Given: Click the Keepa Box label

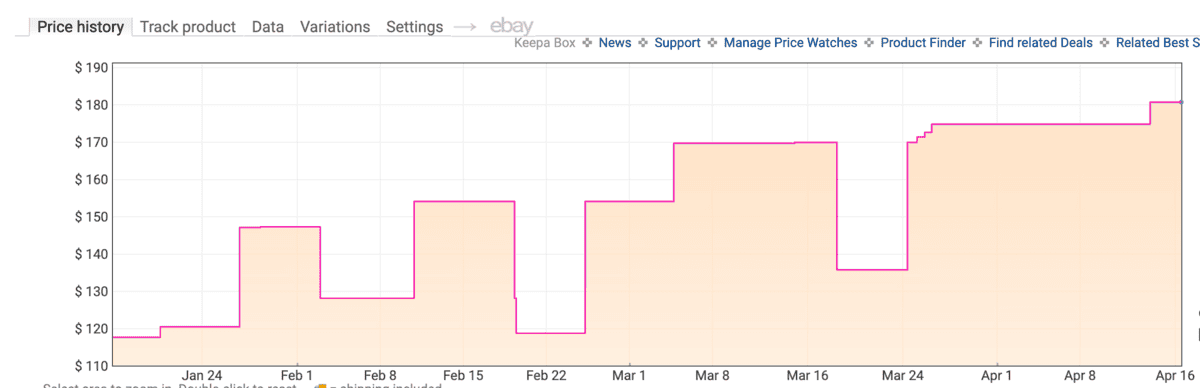Looking at the screenshot, I should click(x=545, y=43).
